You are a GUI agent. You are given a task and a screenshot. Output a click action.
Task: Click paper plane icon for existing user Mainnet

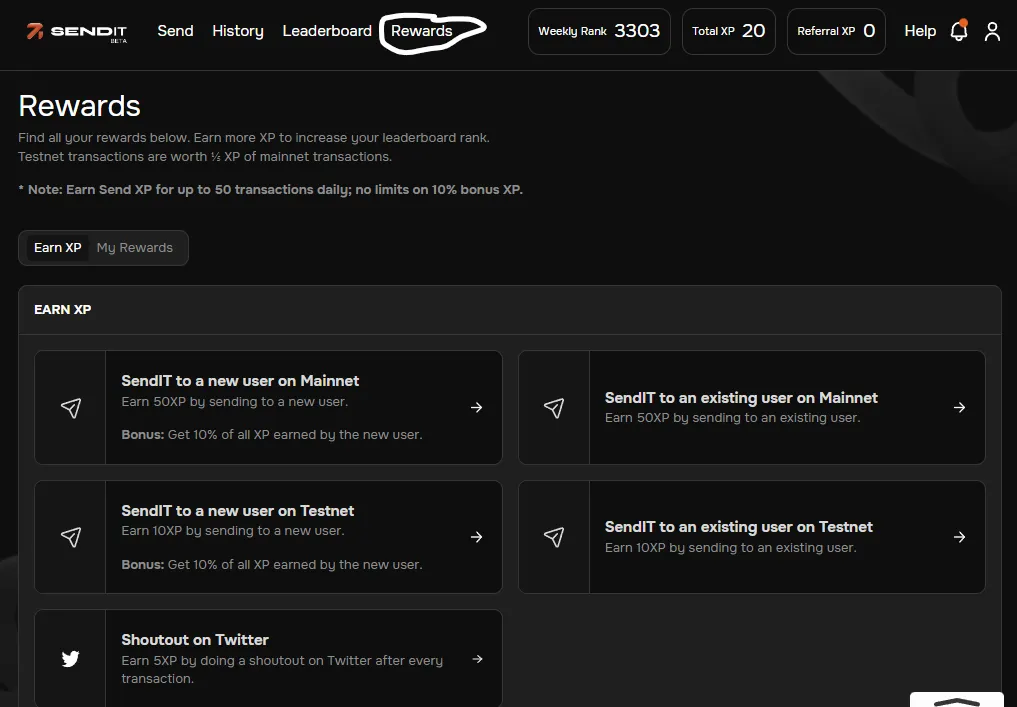point(554,407)
